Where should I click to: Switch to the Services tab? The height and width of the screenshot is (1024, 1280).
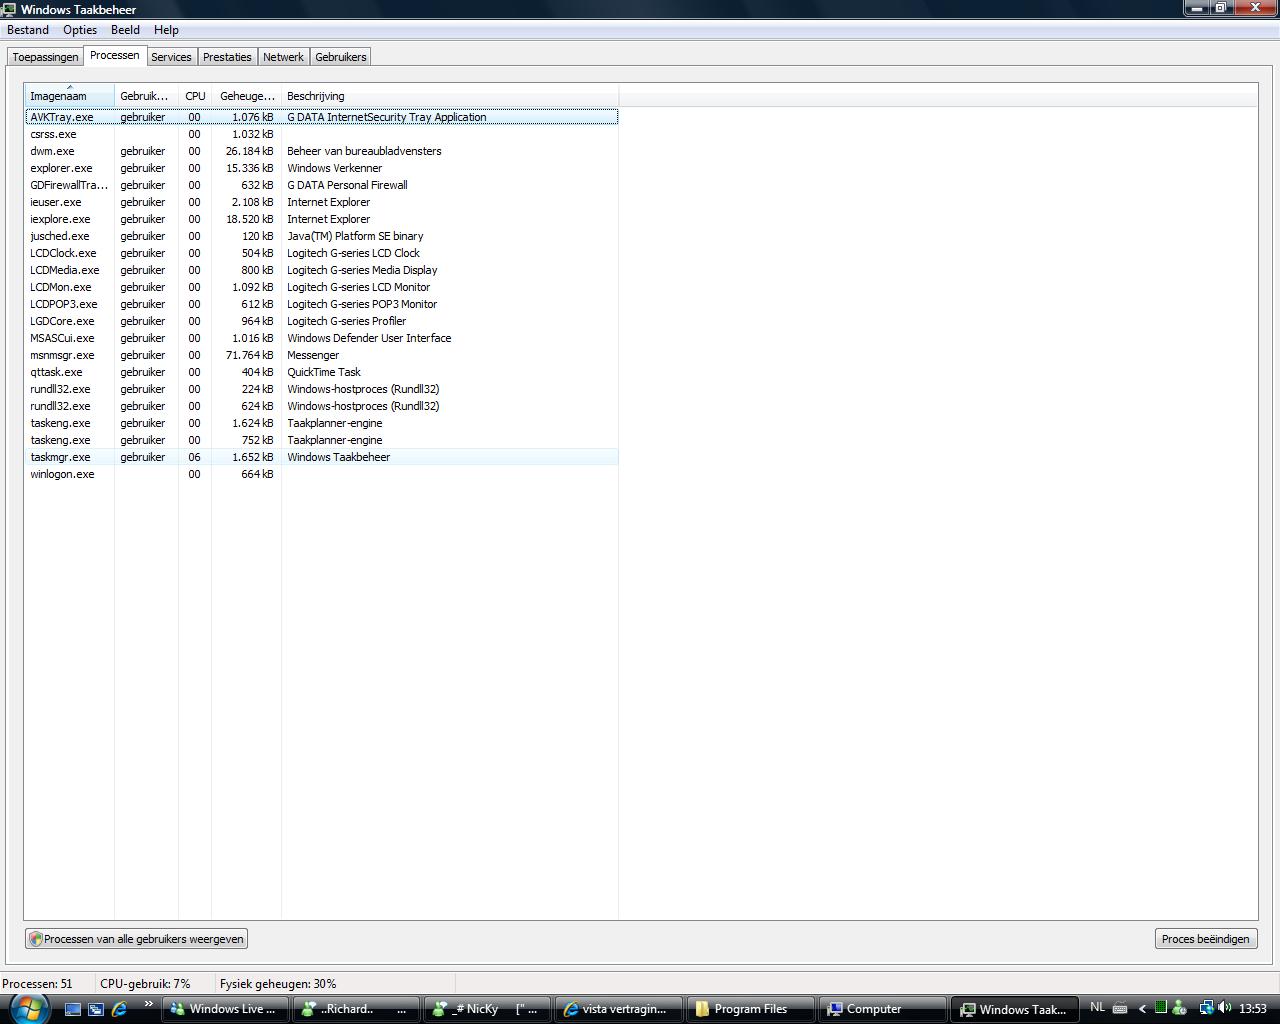171,57
